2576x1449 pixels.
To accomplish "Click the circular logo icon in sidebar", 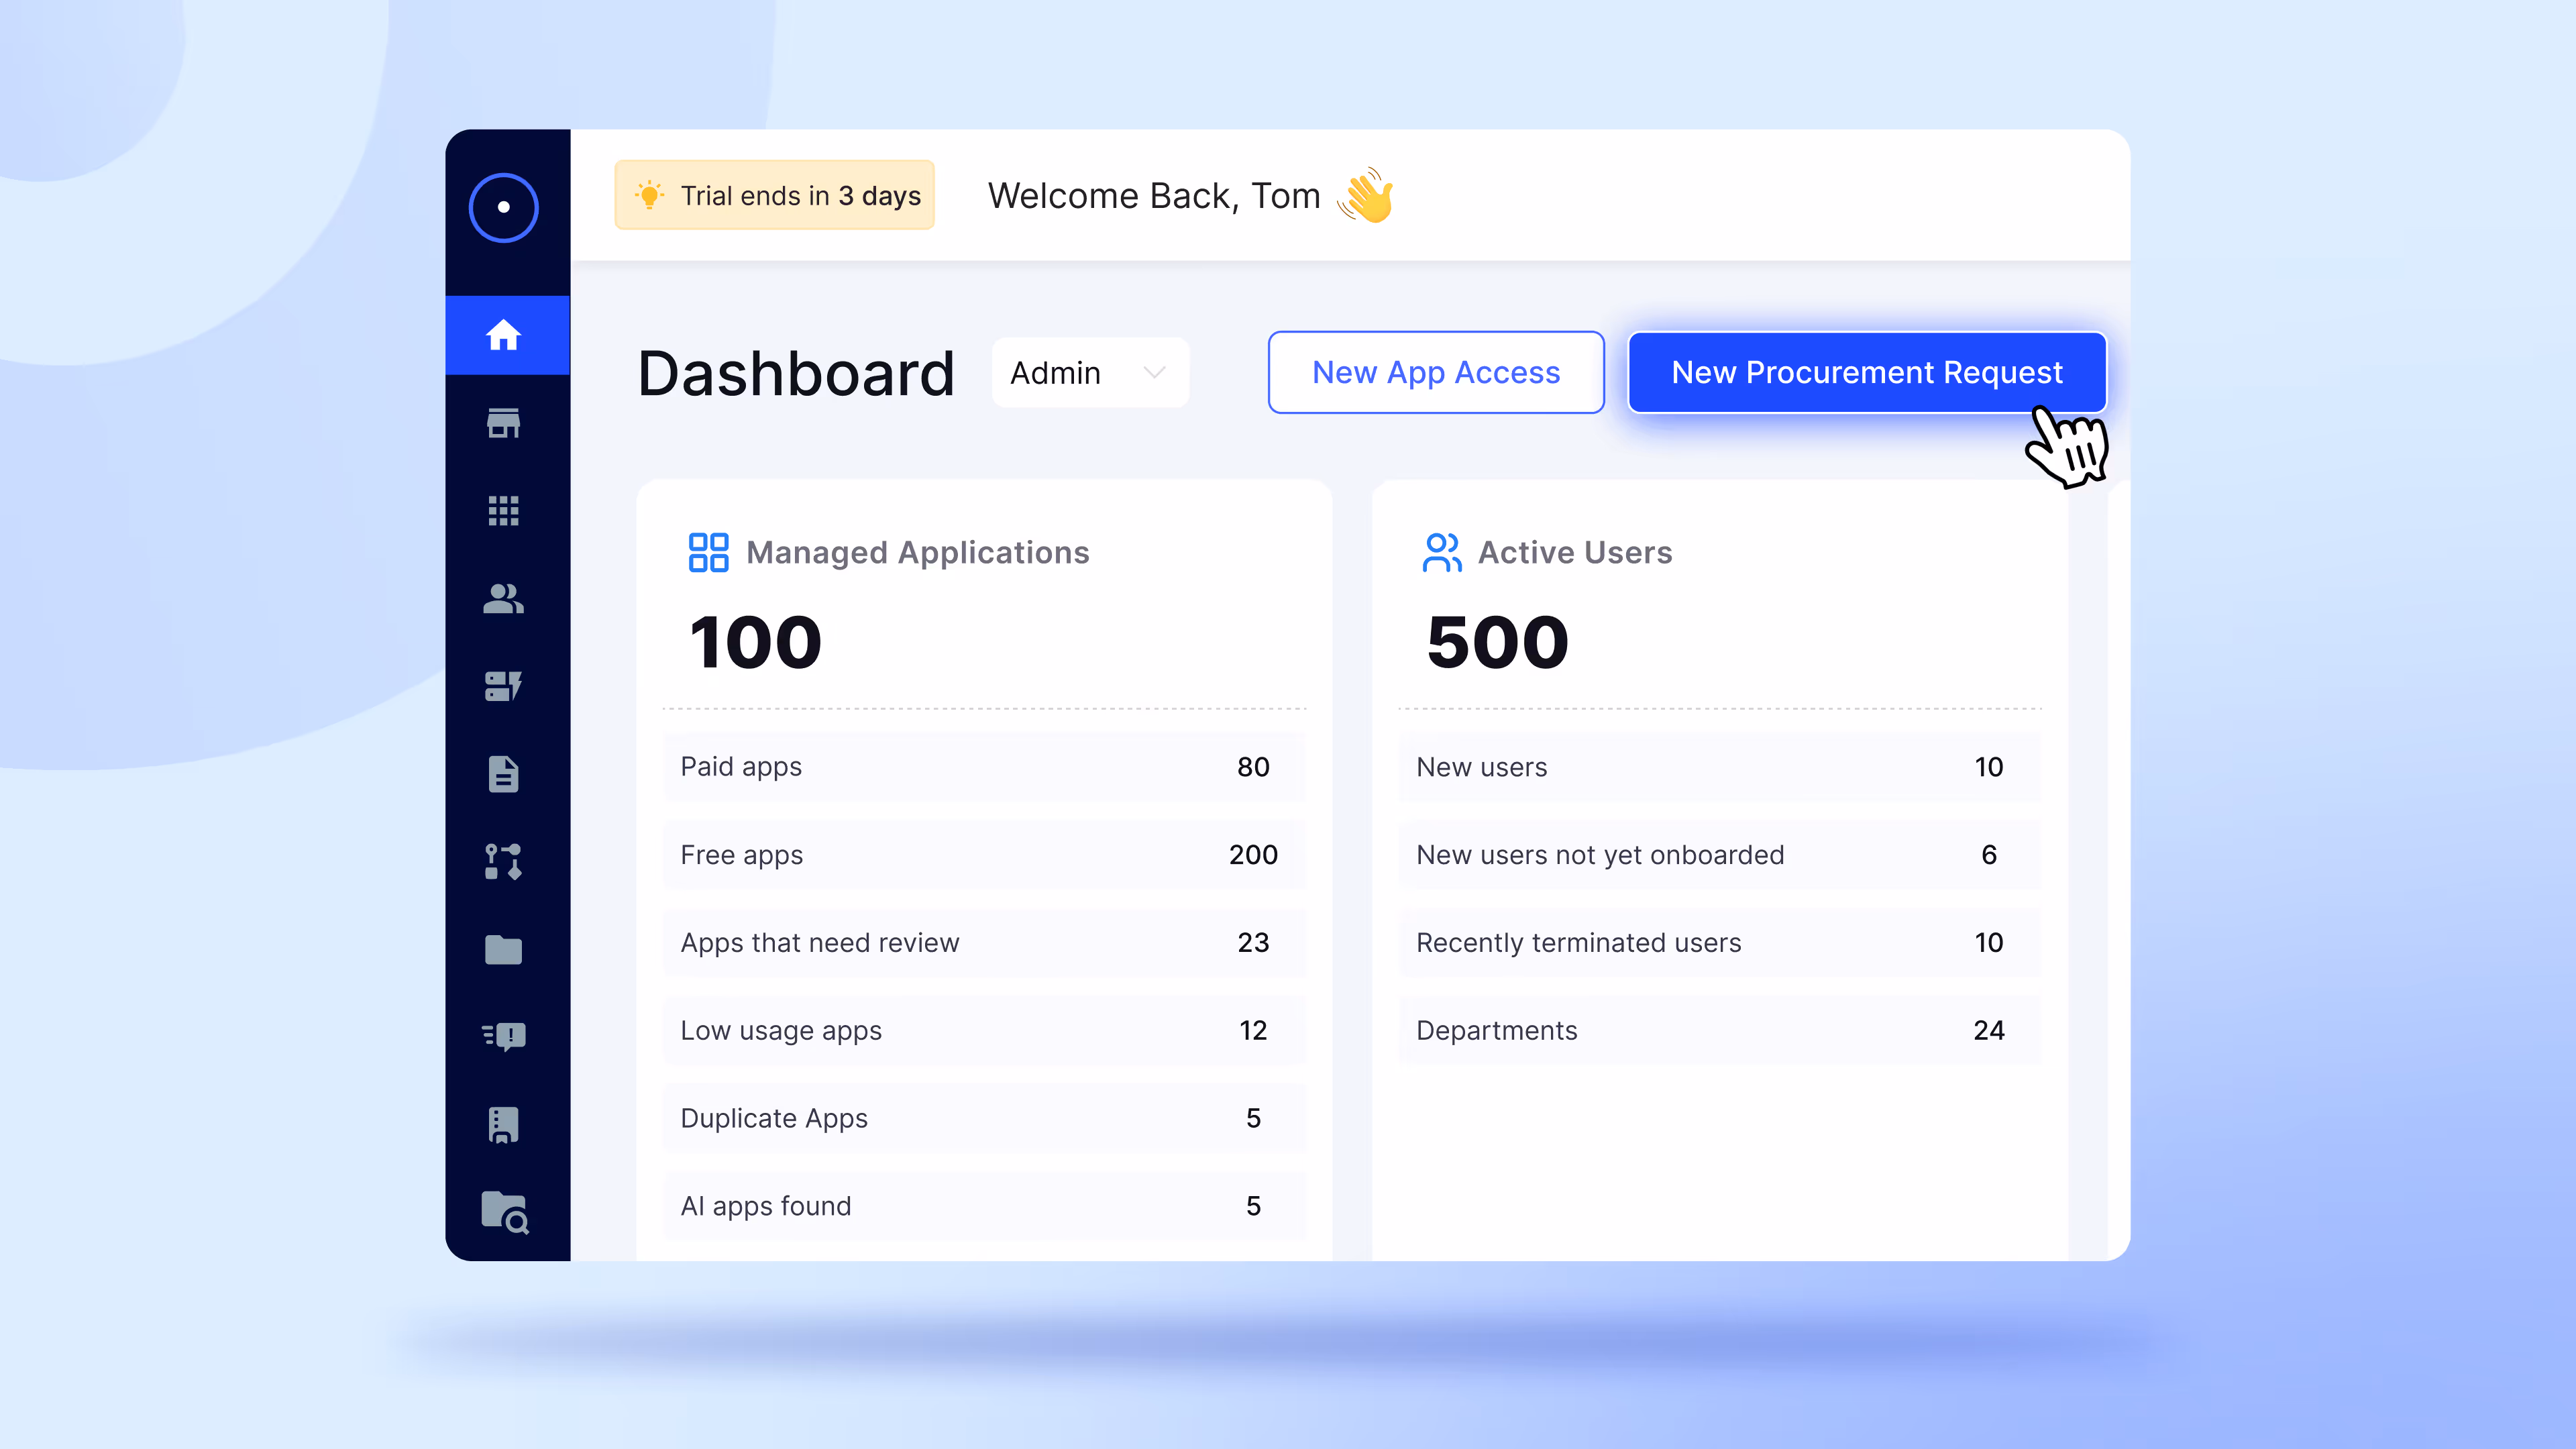I will [x=503, y=208].
